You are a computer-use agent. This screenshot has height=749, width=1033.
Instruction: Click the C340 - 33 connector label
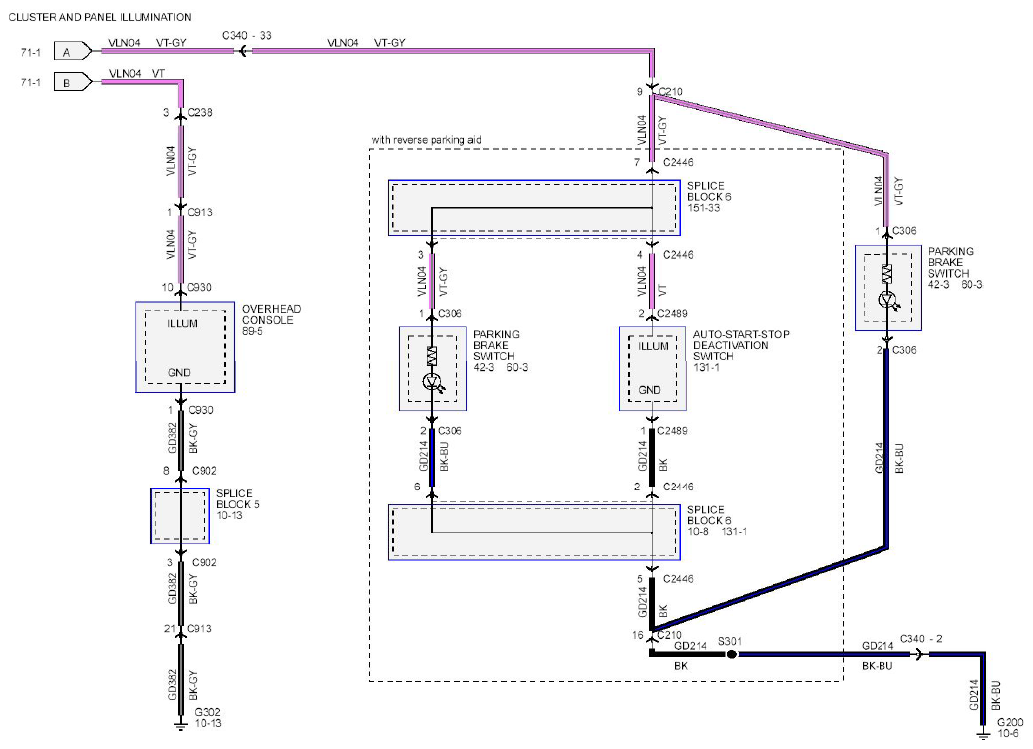coord(246,36)
